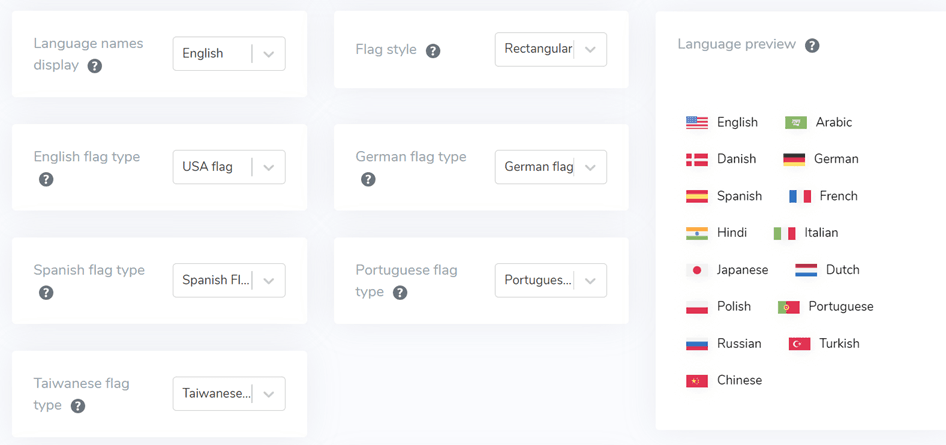Click the 'Flag style' label text
946x445 pixels.
(386, 49)
